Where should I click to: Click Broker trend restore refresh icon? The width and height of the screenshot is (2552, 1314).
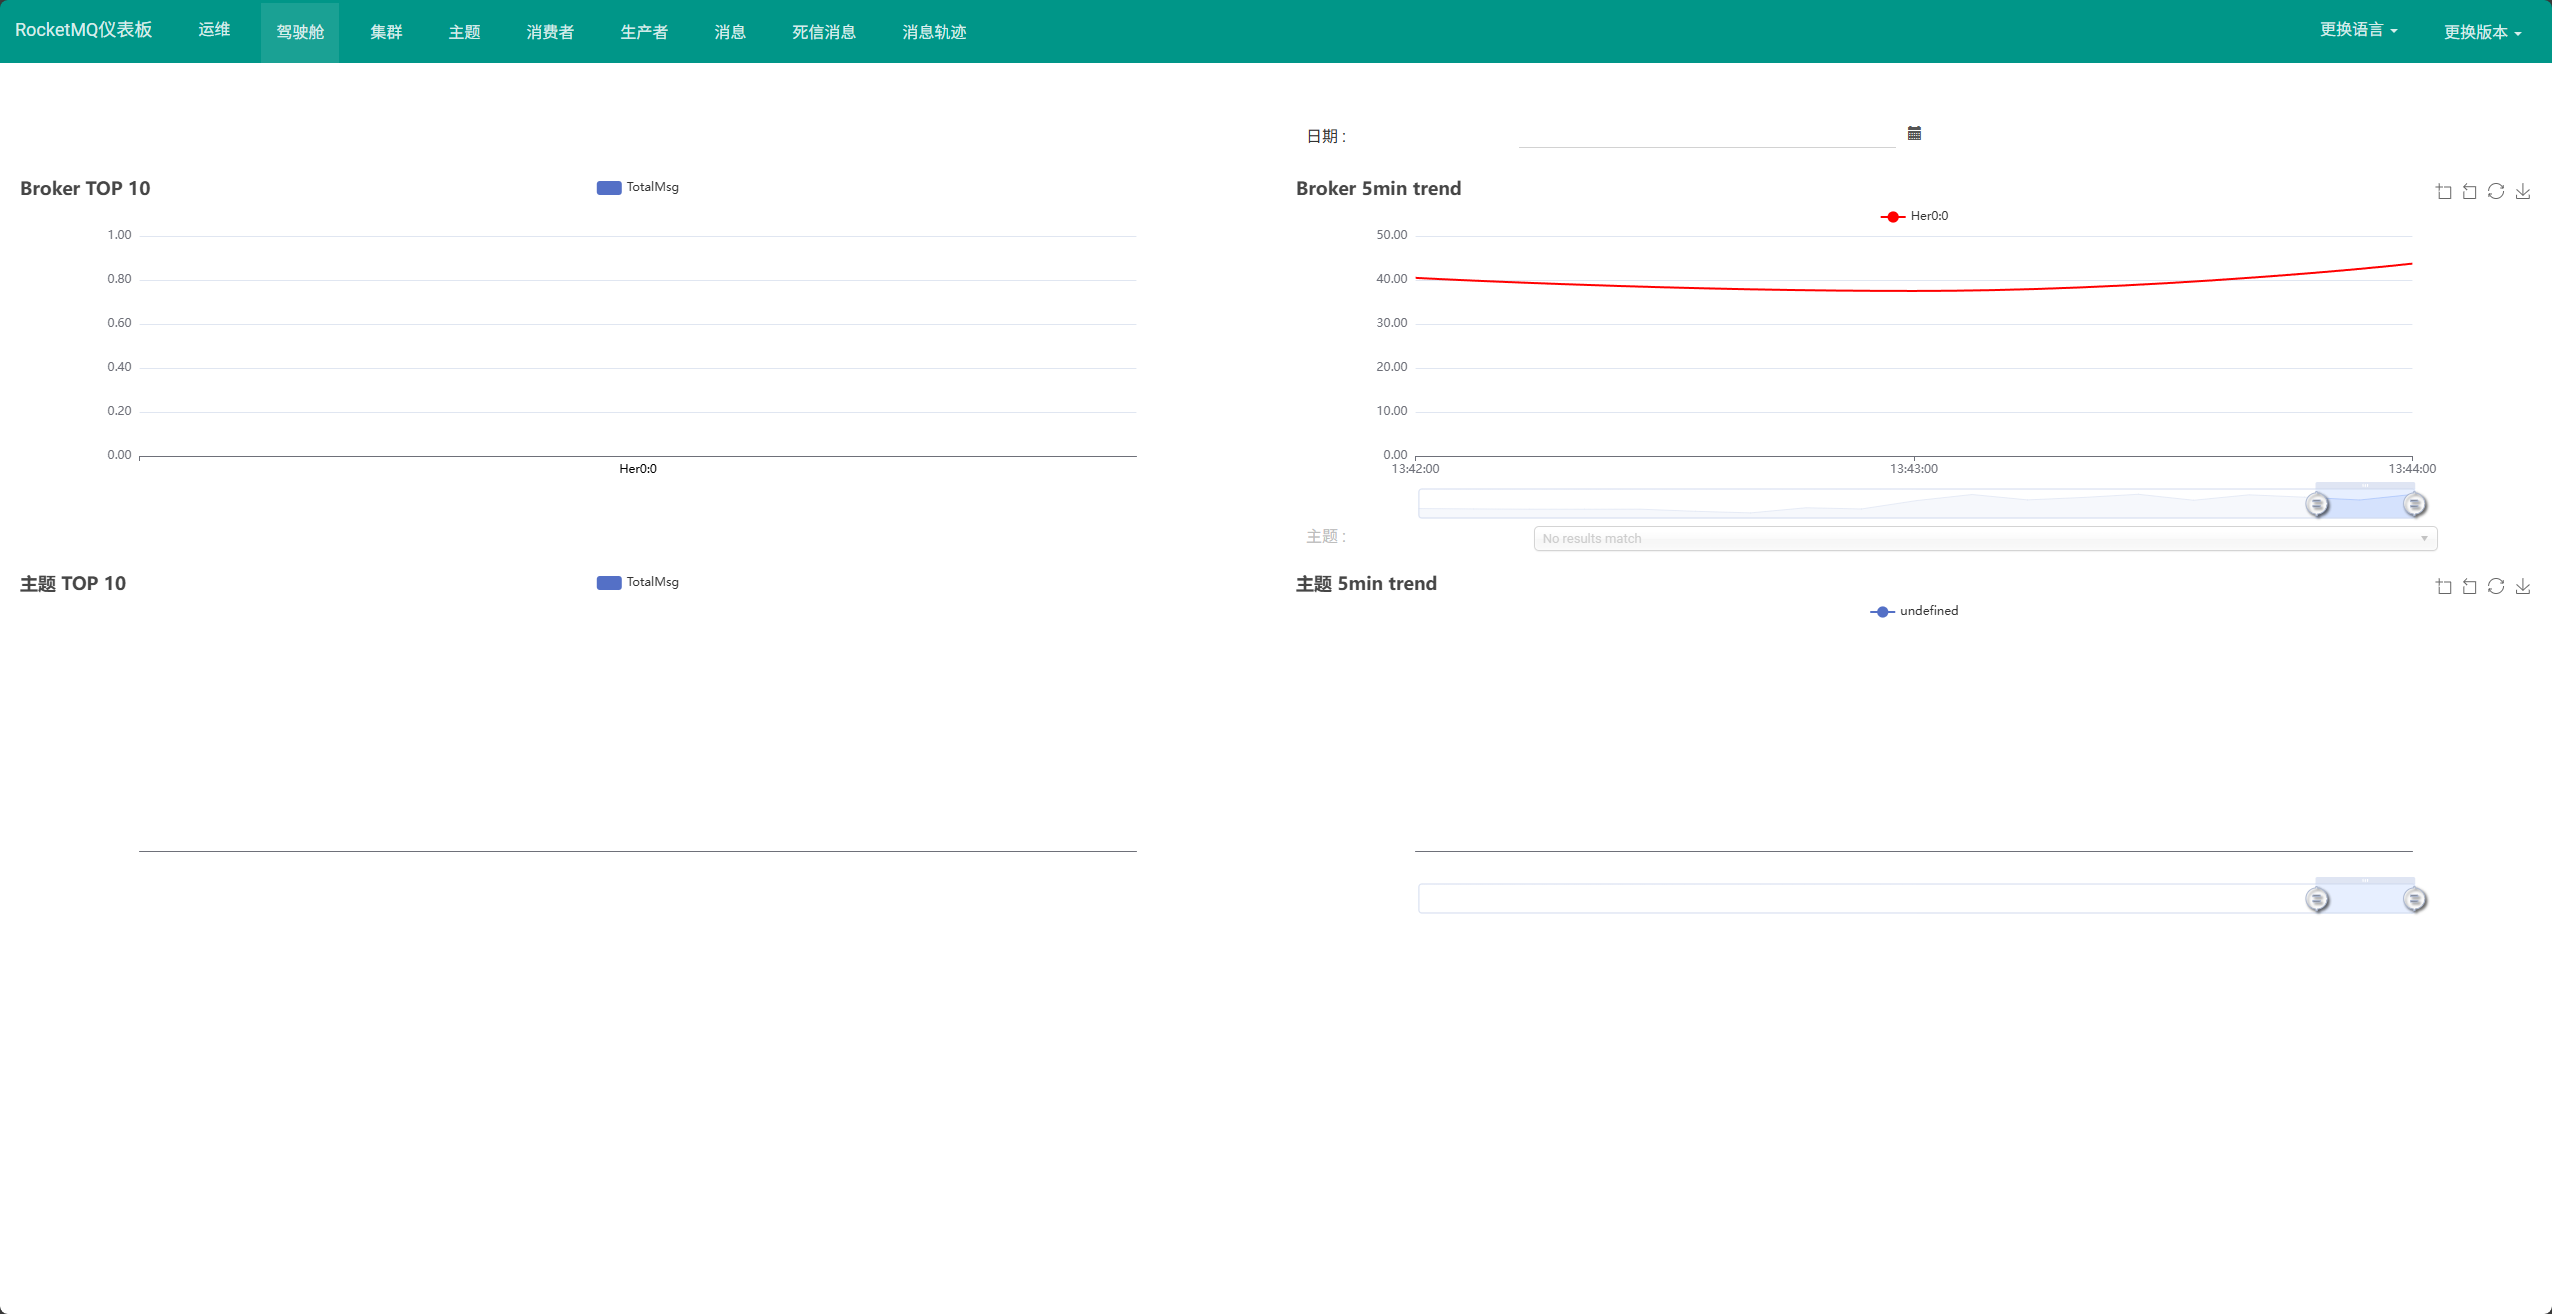[x=2496, y=191]
